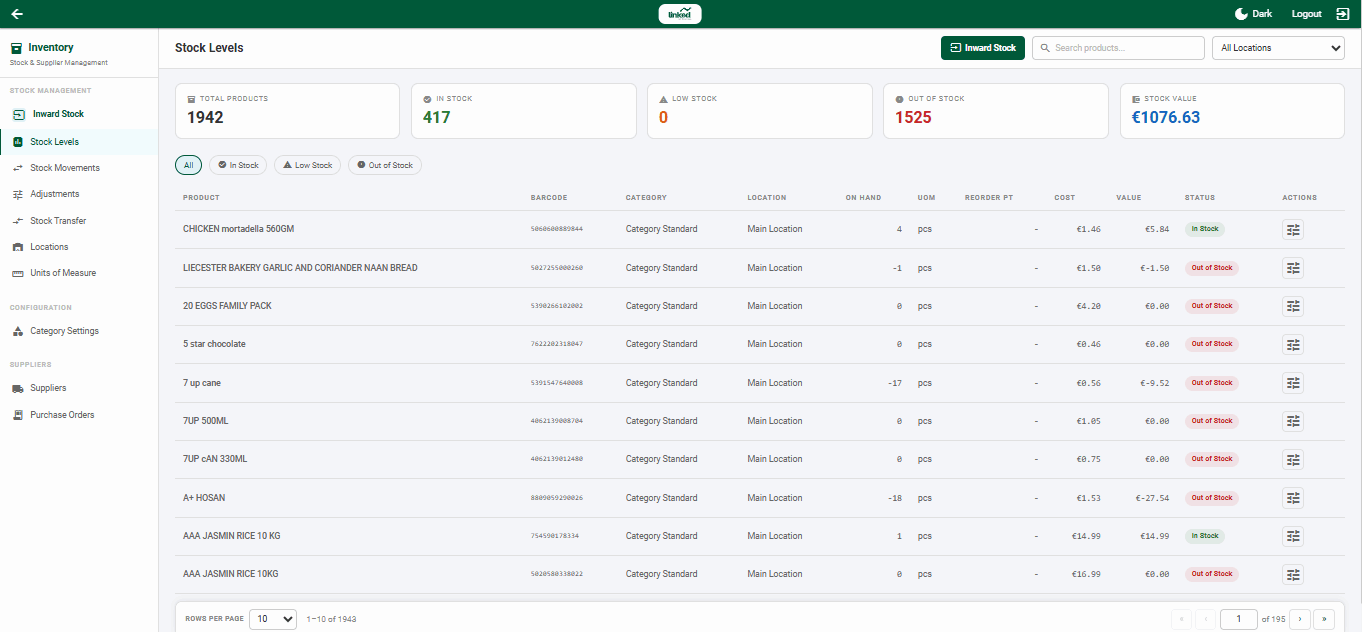Viewport: 1362px width, 632px height.
Task: Open Suppliers in the sidebar
Action: (x=79, y=388)
